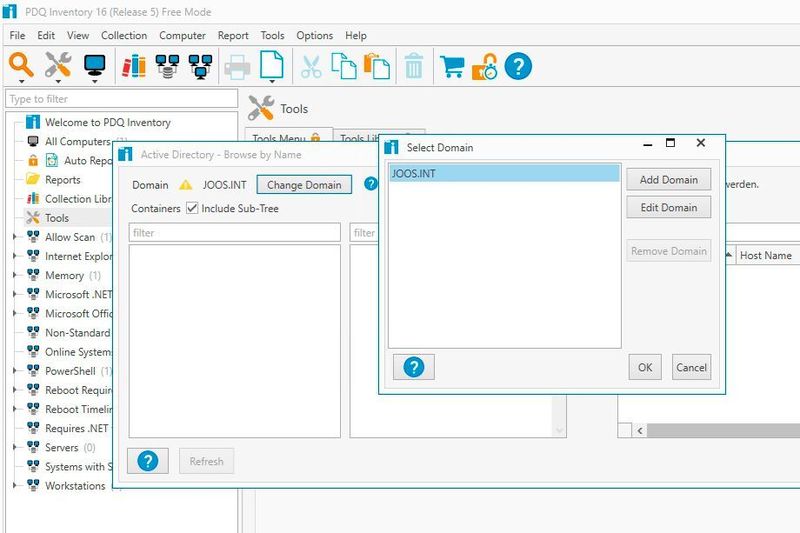Select the Tools item in the tree
800x533 pixels.
(x=57, y=218)
